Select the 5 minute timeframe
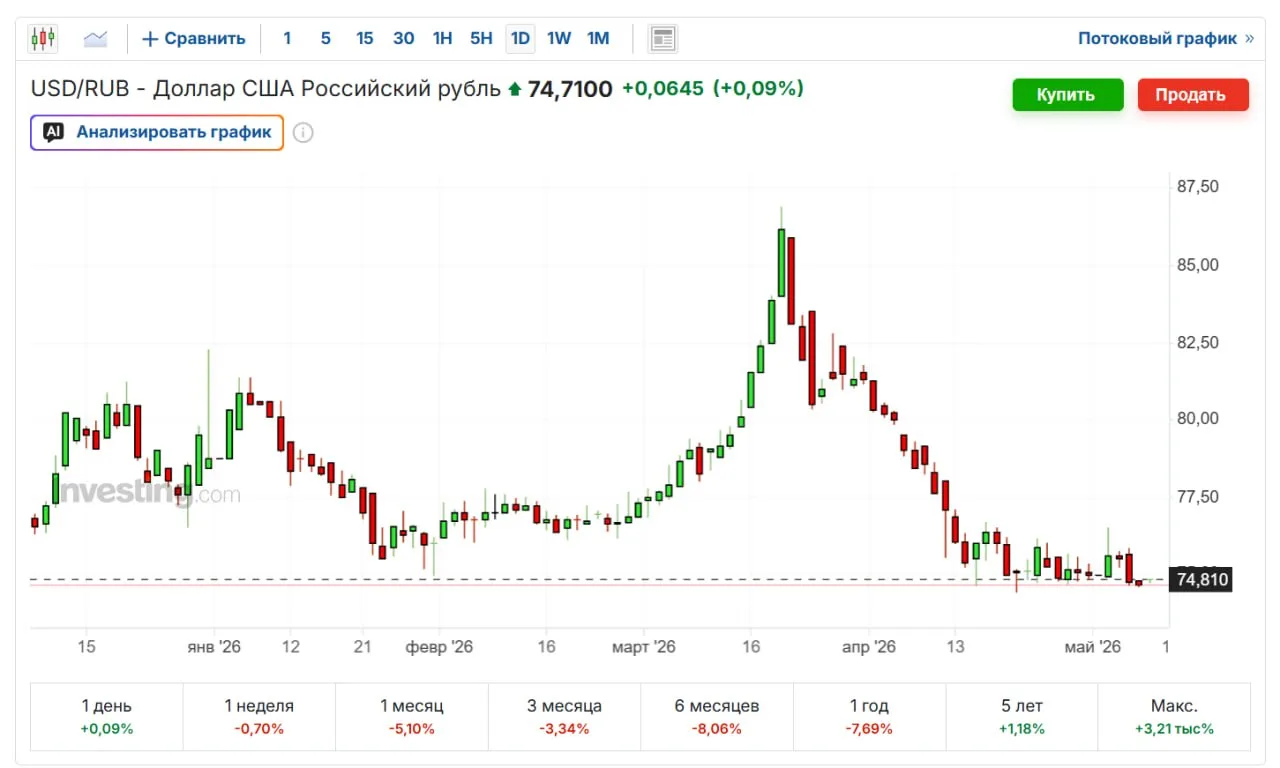This screenshot has height=768, width=1280. point(326,39)
